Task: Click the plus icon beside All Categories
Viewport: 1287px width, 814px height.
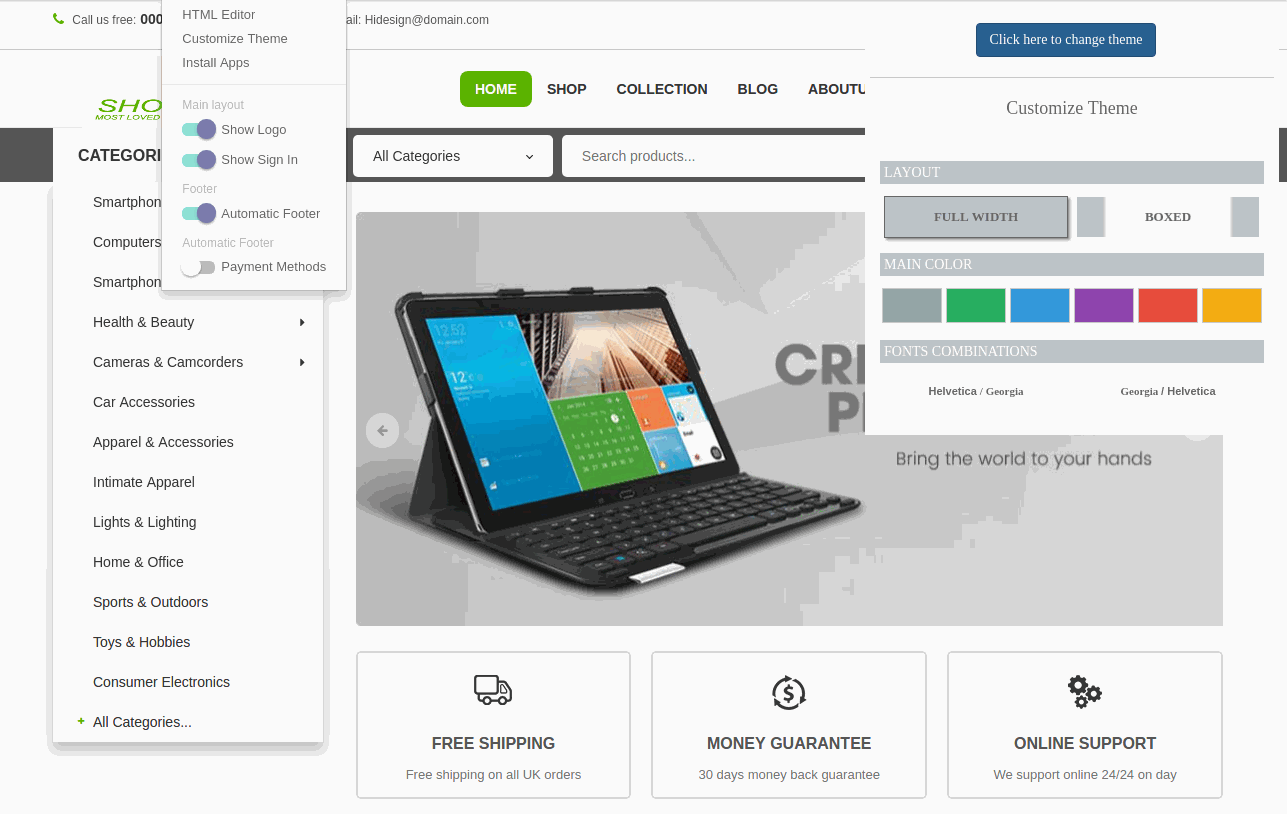Action: pyautogui.click(x=81, y=721)
